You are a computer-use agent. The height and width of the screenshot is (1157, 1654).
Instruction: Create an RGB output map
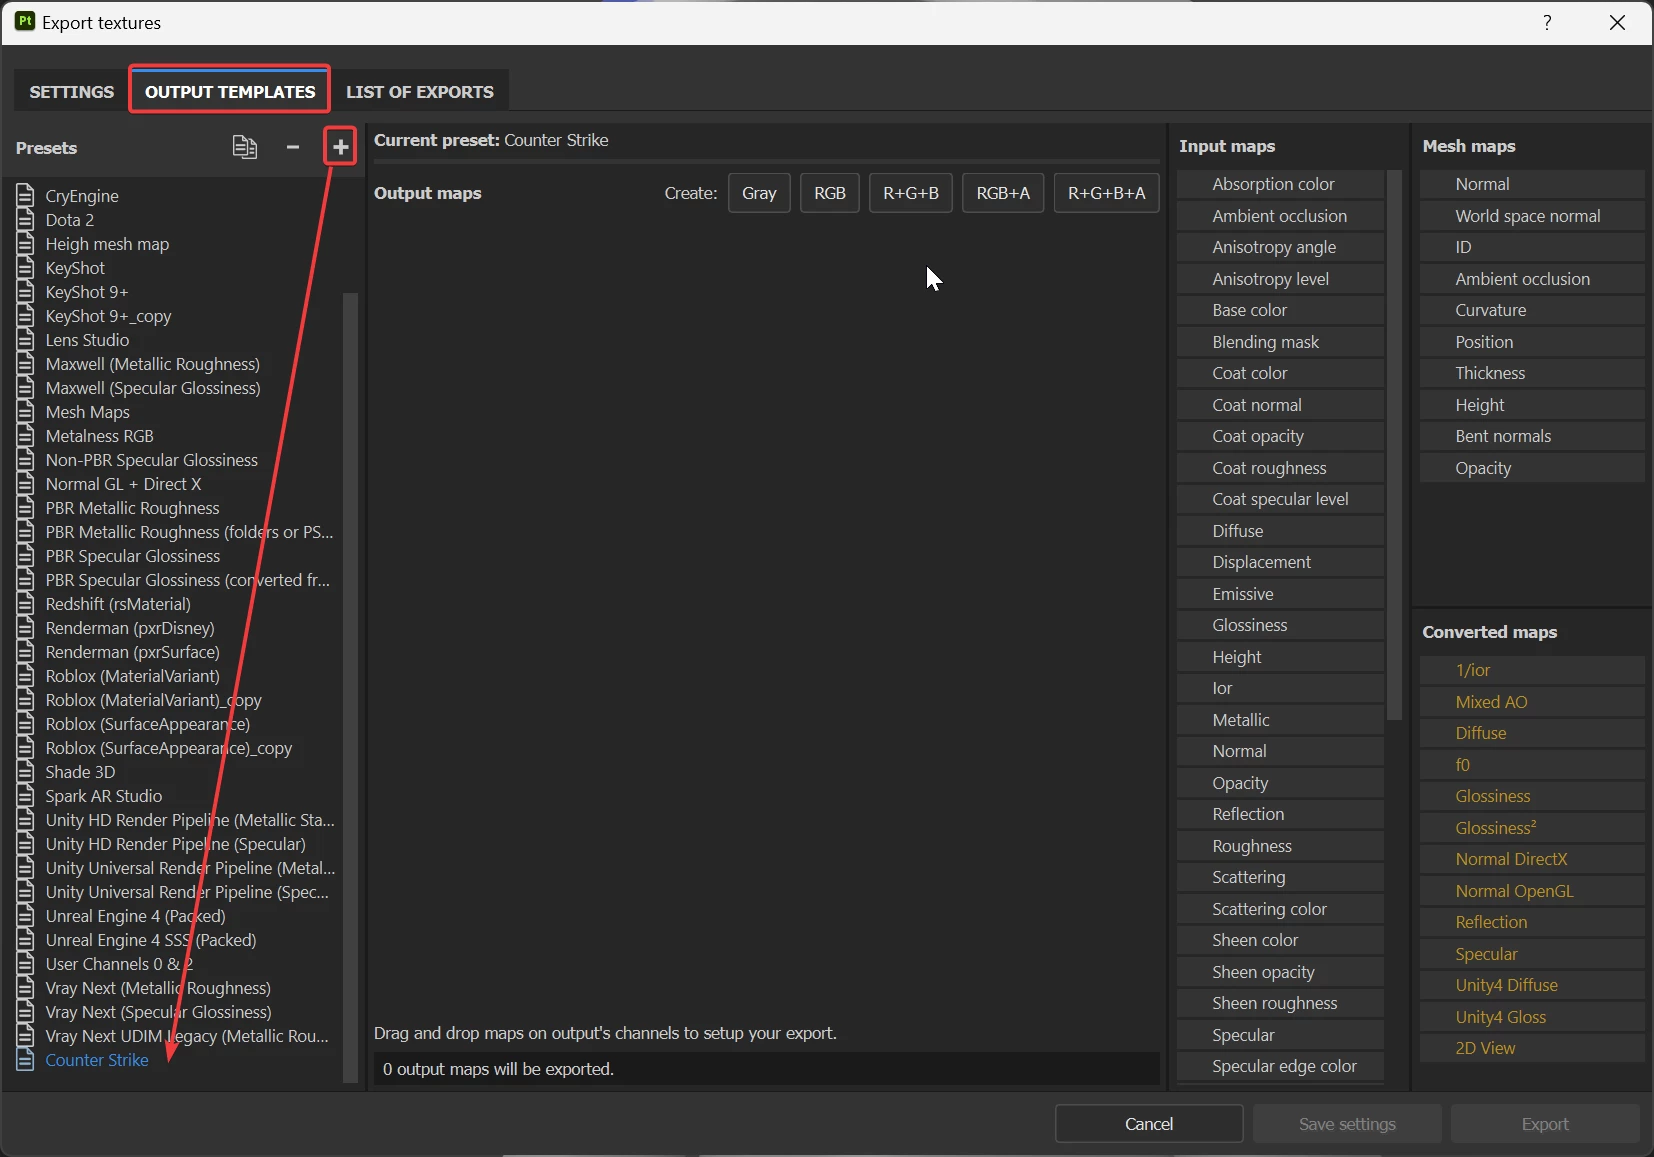click(830, 193)
